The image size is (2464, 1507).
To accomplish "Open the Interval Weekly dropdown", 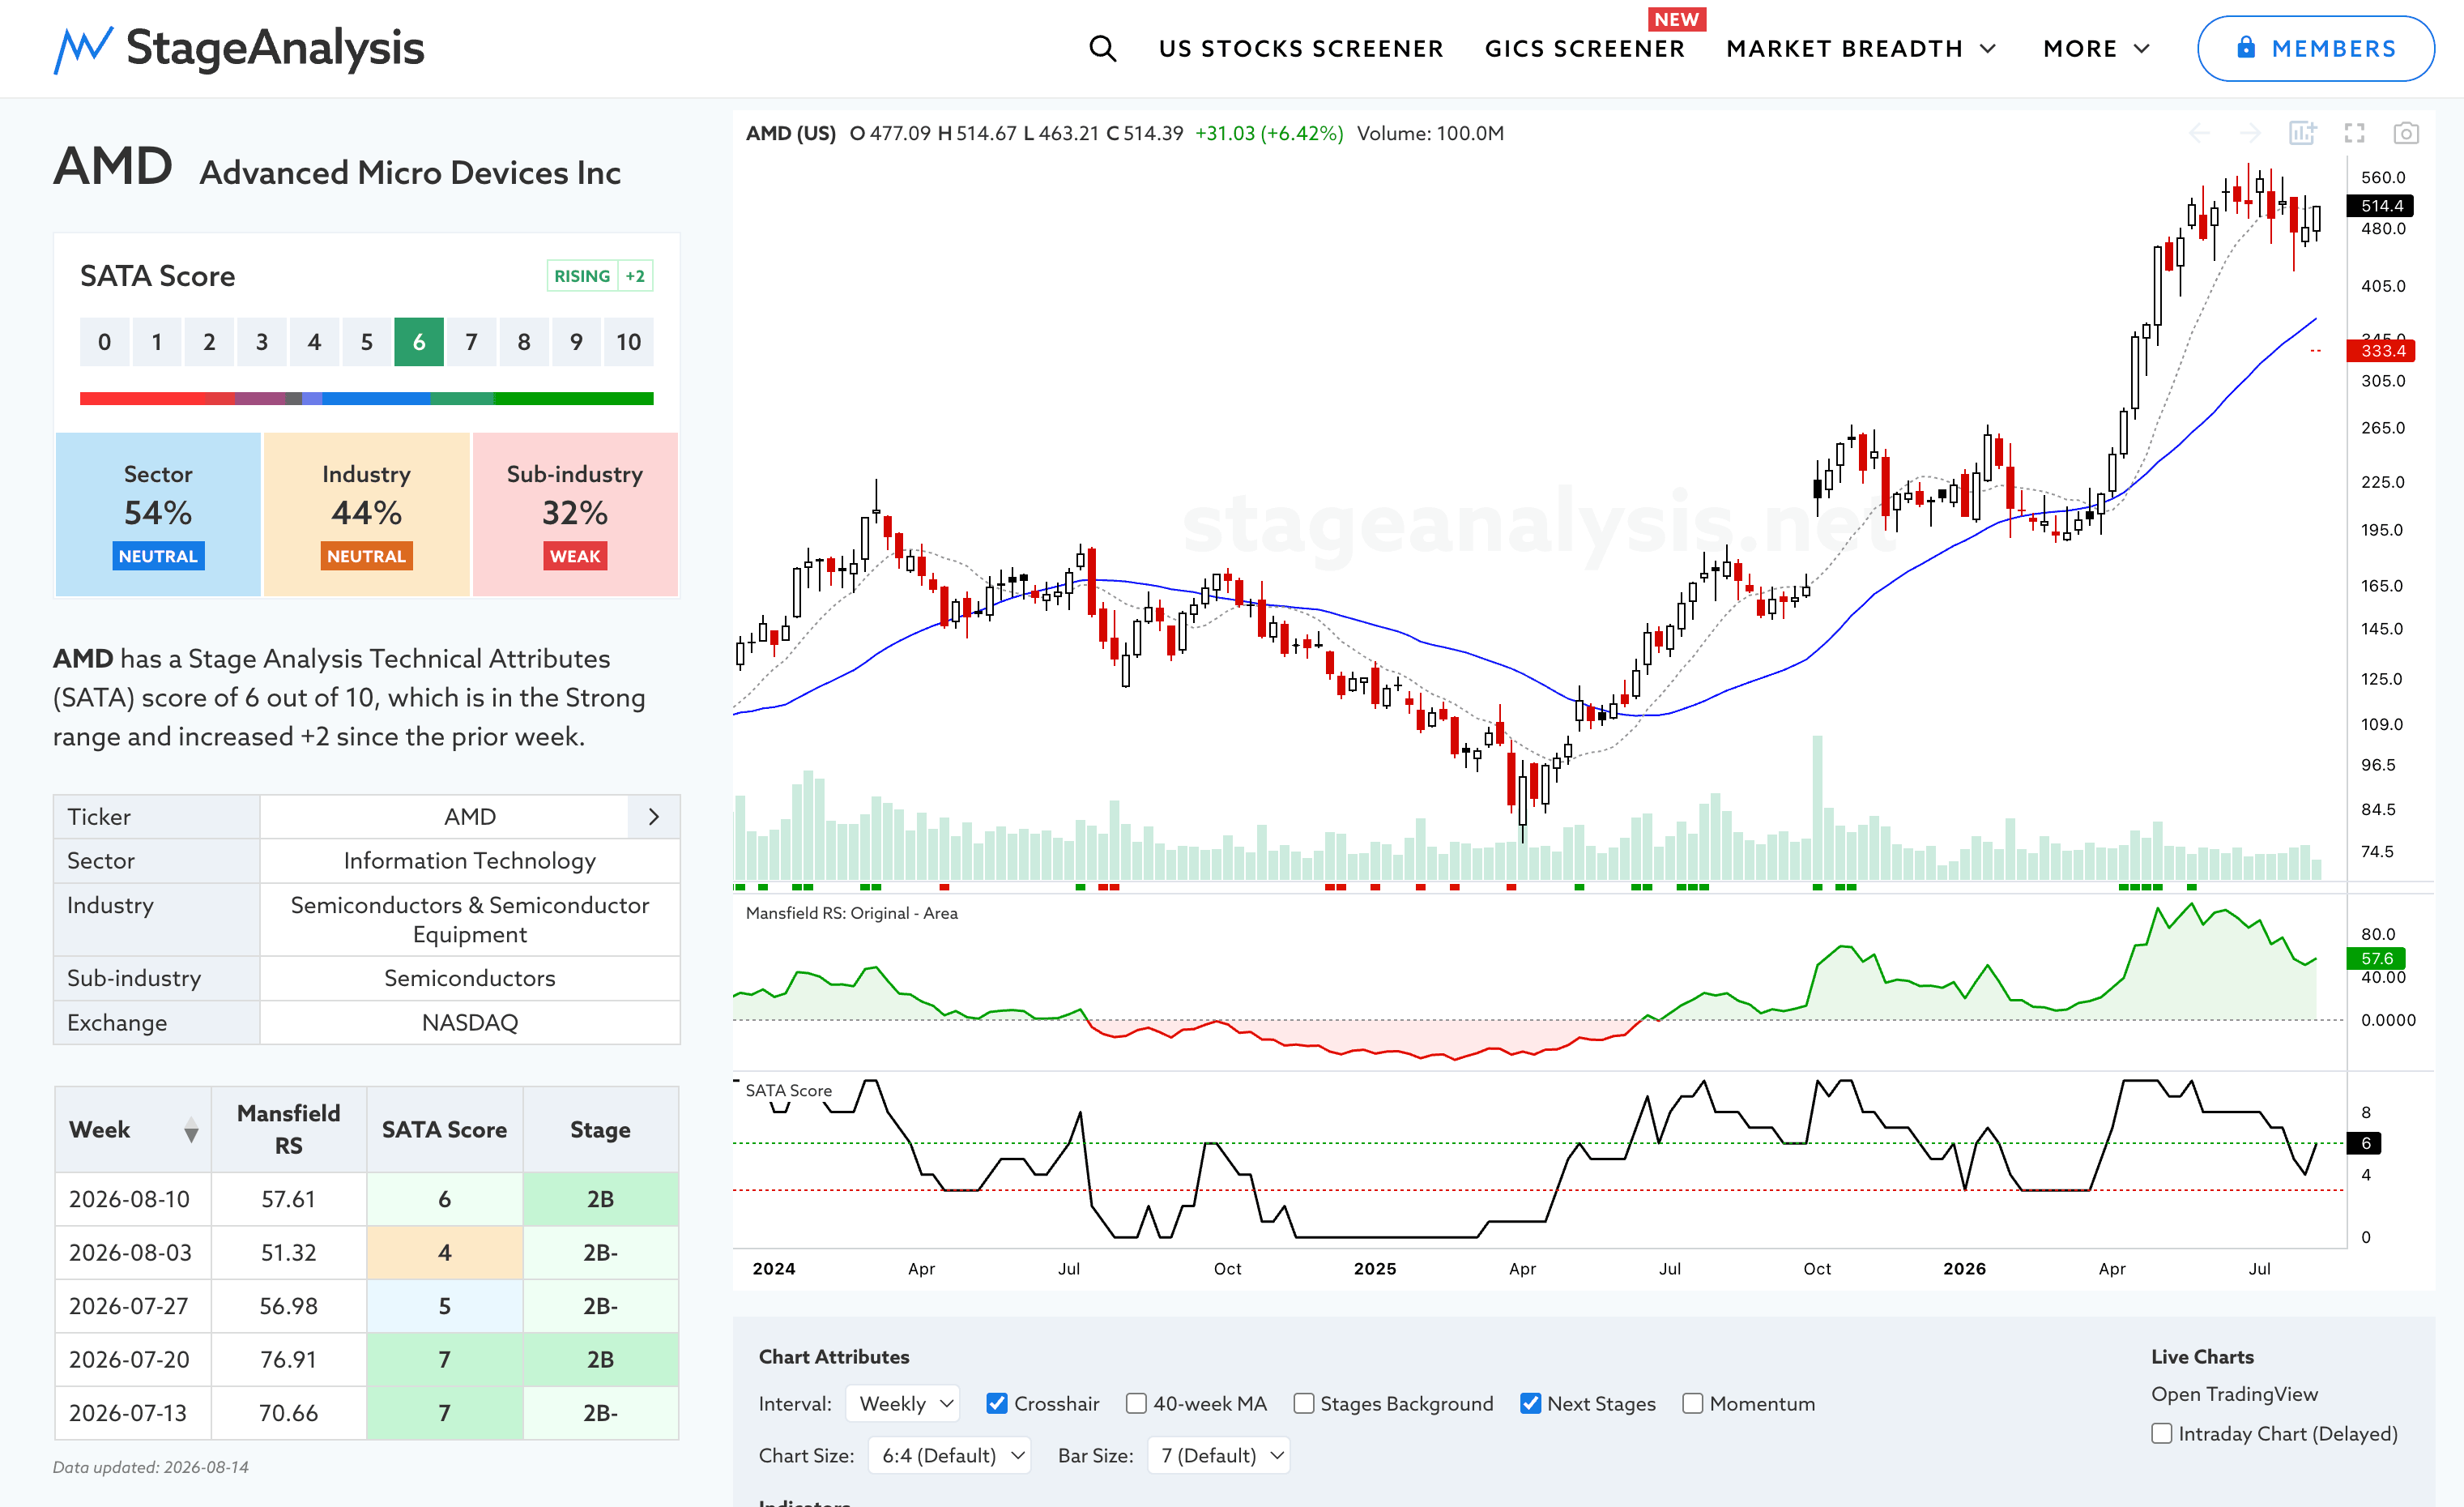I will point(903,1403).
